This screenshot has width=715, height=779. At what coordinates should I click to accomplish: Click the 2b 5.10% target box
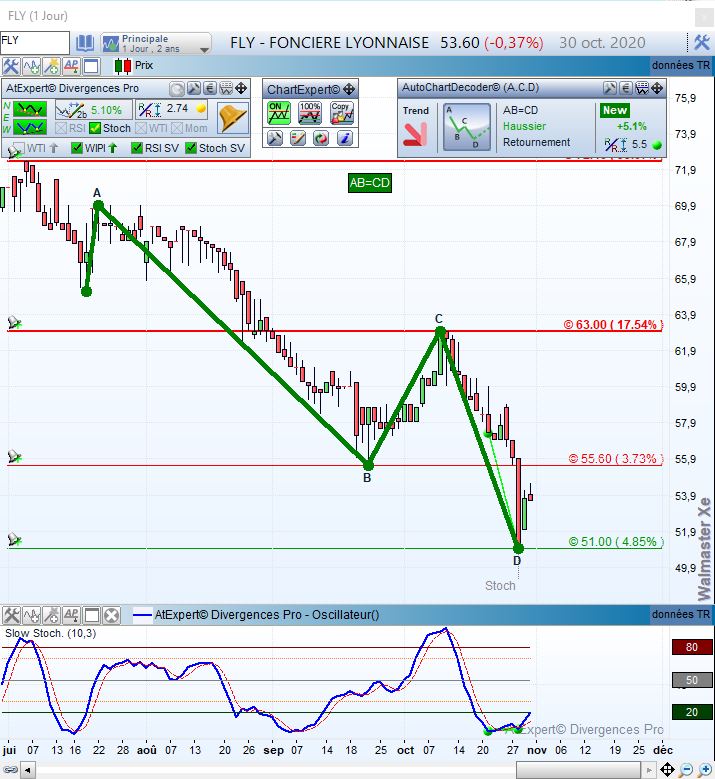tap(92, 110)
